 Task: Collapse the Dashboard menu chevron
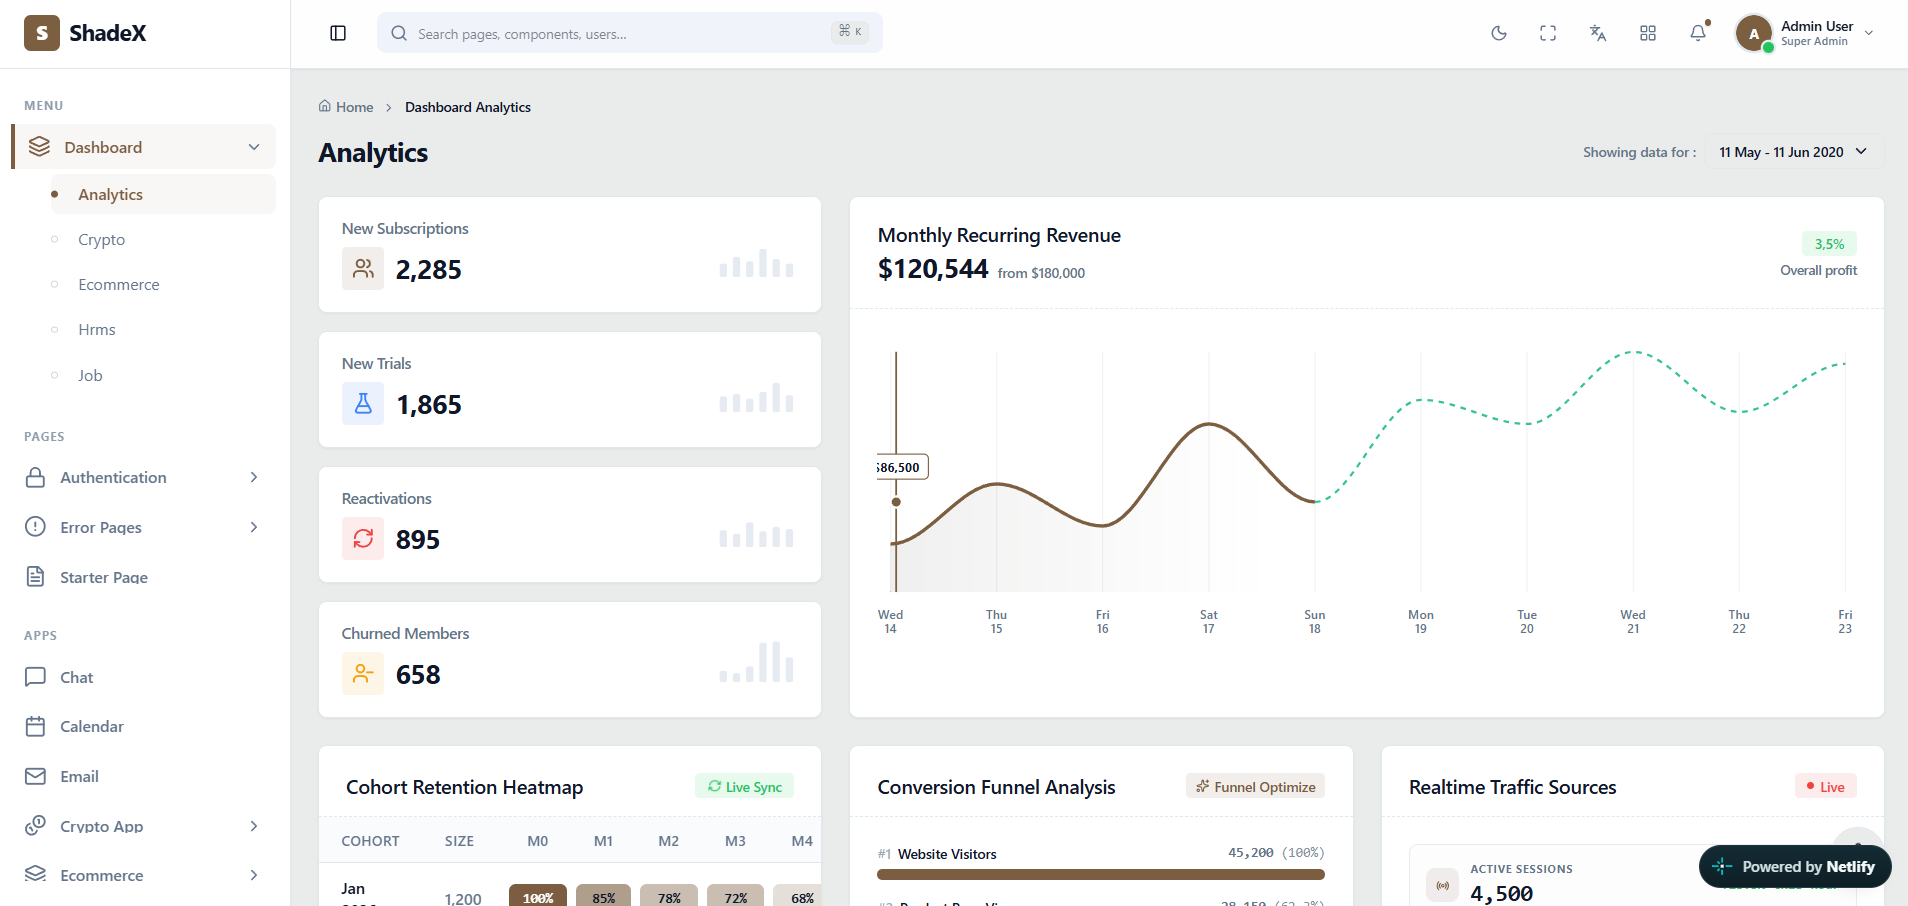[x=254, y=147]
